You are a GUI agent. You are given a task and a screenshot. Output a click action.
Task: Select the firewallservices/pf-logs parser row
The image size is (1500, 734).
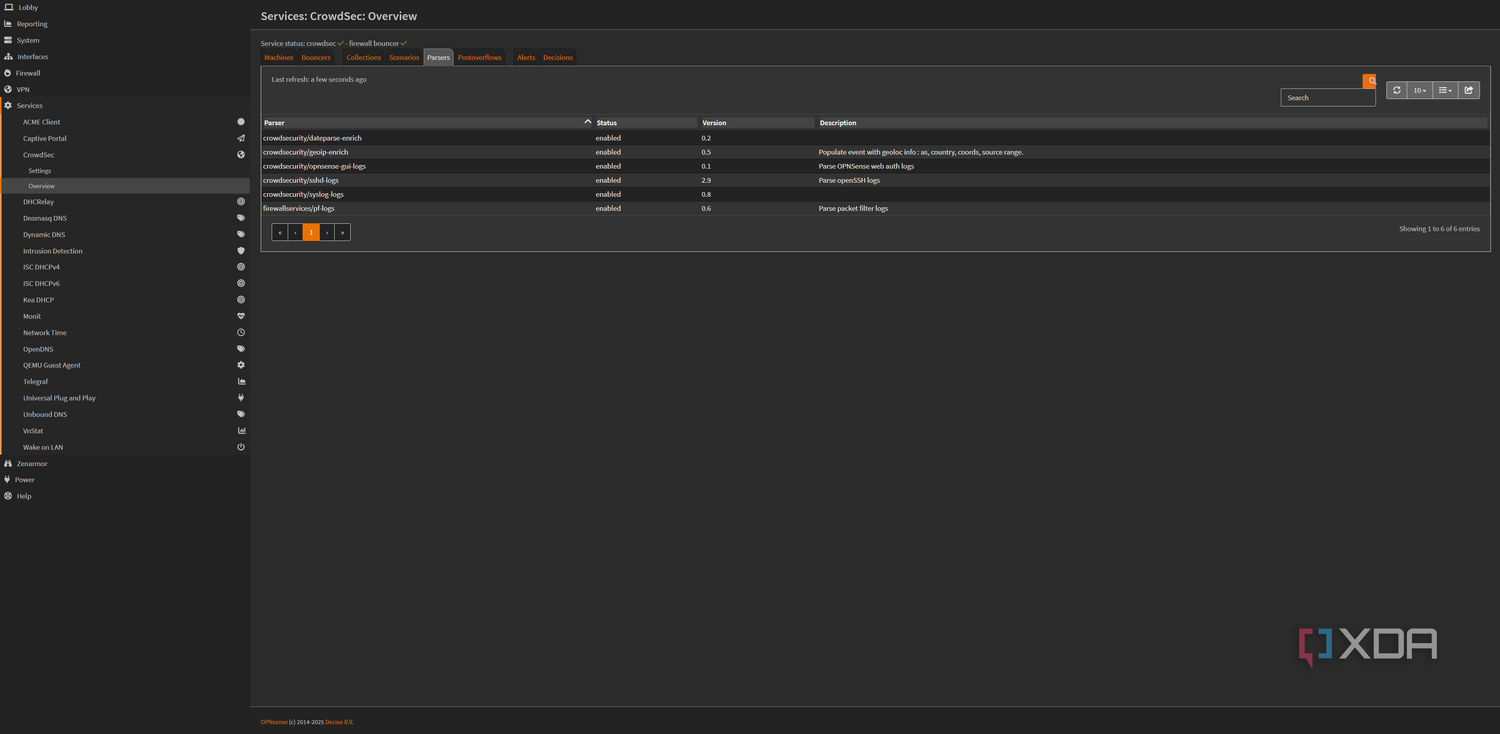click(x=875, y=208)
